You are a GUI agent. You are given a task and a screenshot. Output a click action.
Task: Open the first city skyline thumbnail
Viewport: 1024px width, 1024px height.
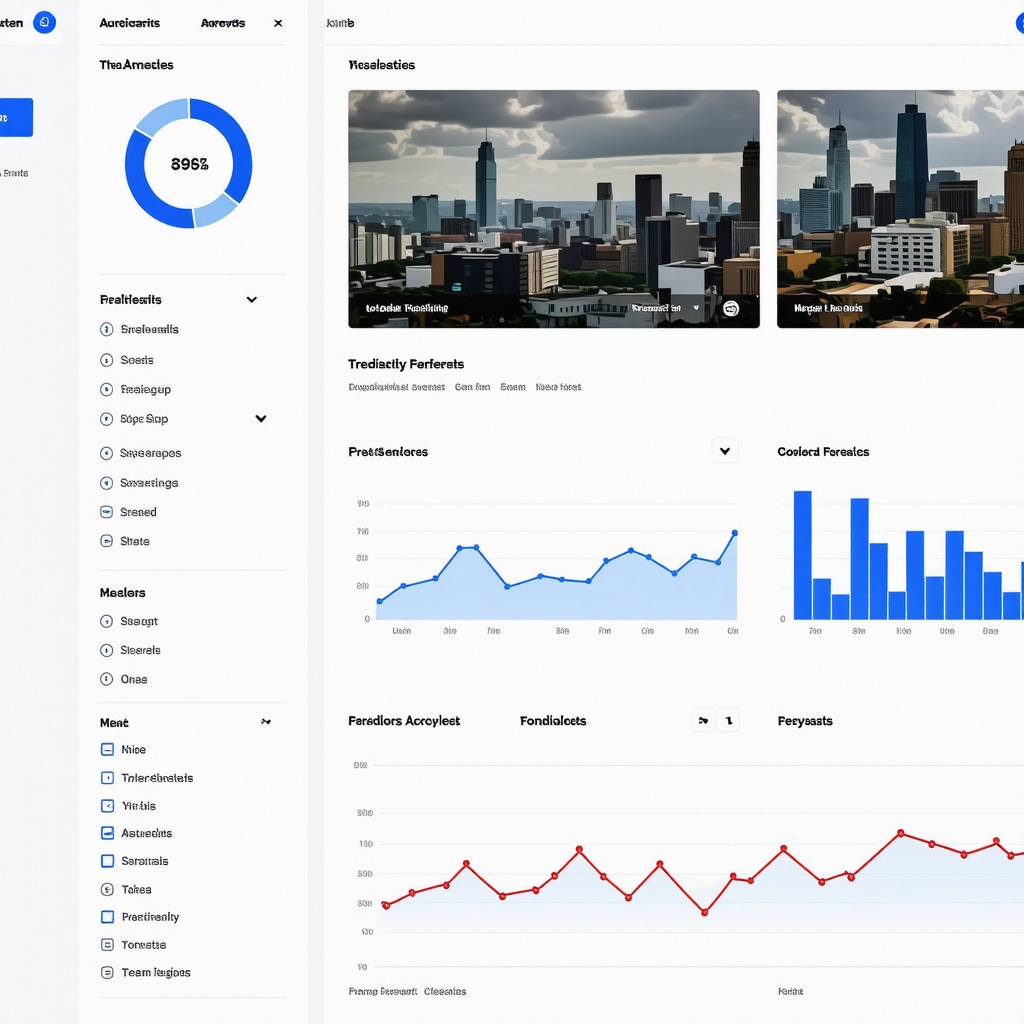[554, 209]
